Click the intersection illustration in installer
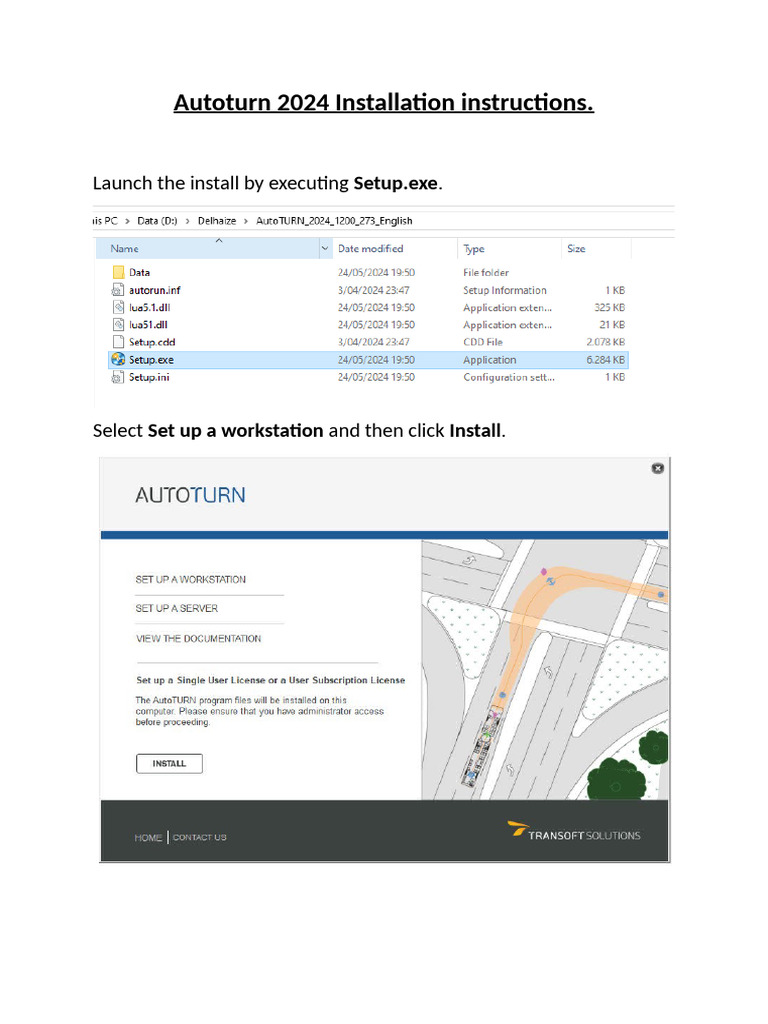768x1024 pixels. [x=545, y=669]
